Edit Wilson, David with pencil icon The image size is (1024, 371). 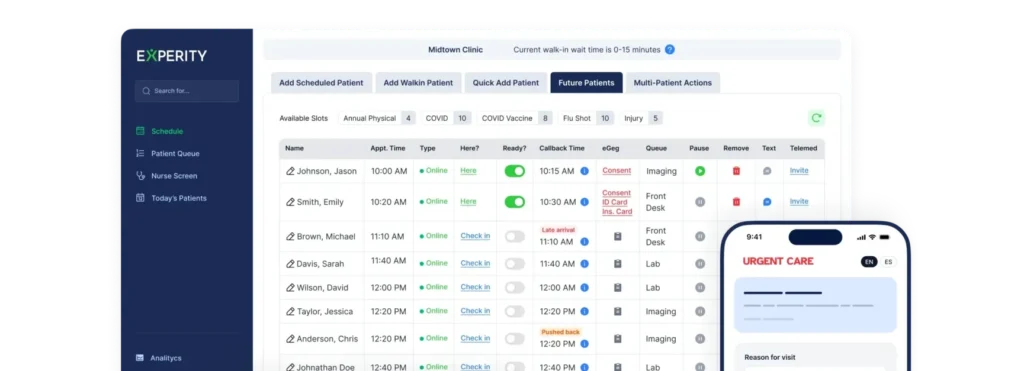tap(290, 287)
